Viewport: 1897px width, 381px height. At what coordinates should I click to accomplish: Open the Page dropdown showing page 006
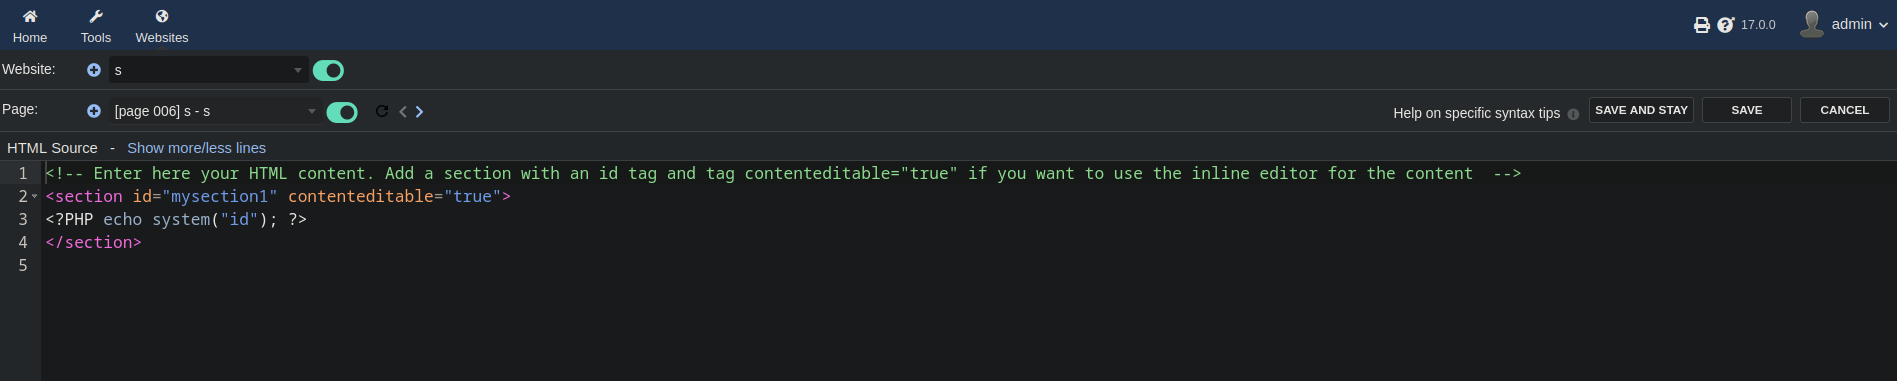click(x=214, y=111)
